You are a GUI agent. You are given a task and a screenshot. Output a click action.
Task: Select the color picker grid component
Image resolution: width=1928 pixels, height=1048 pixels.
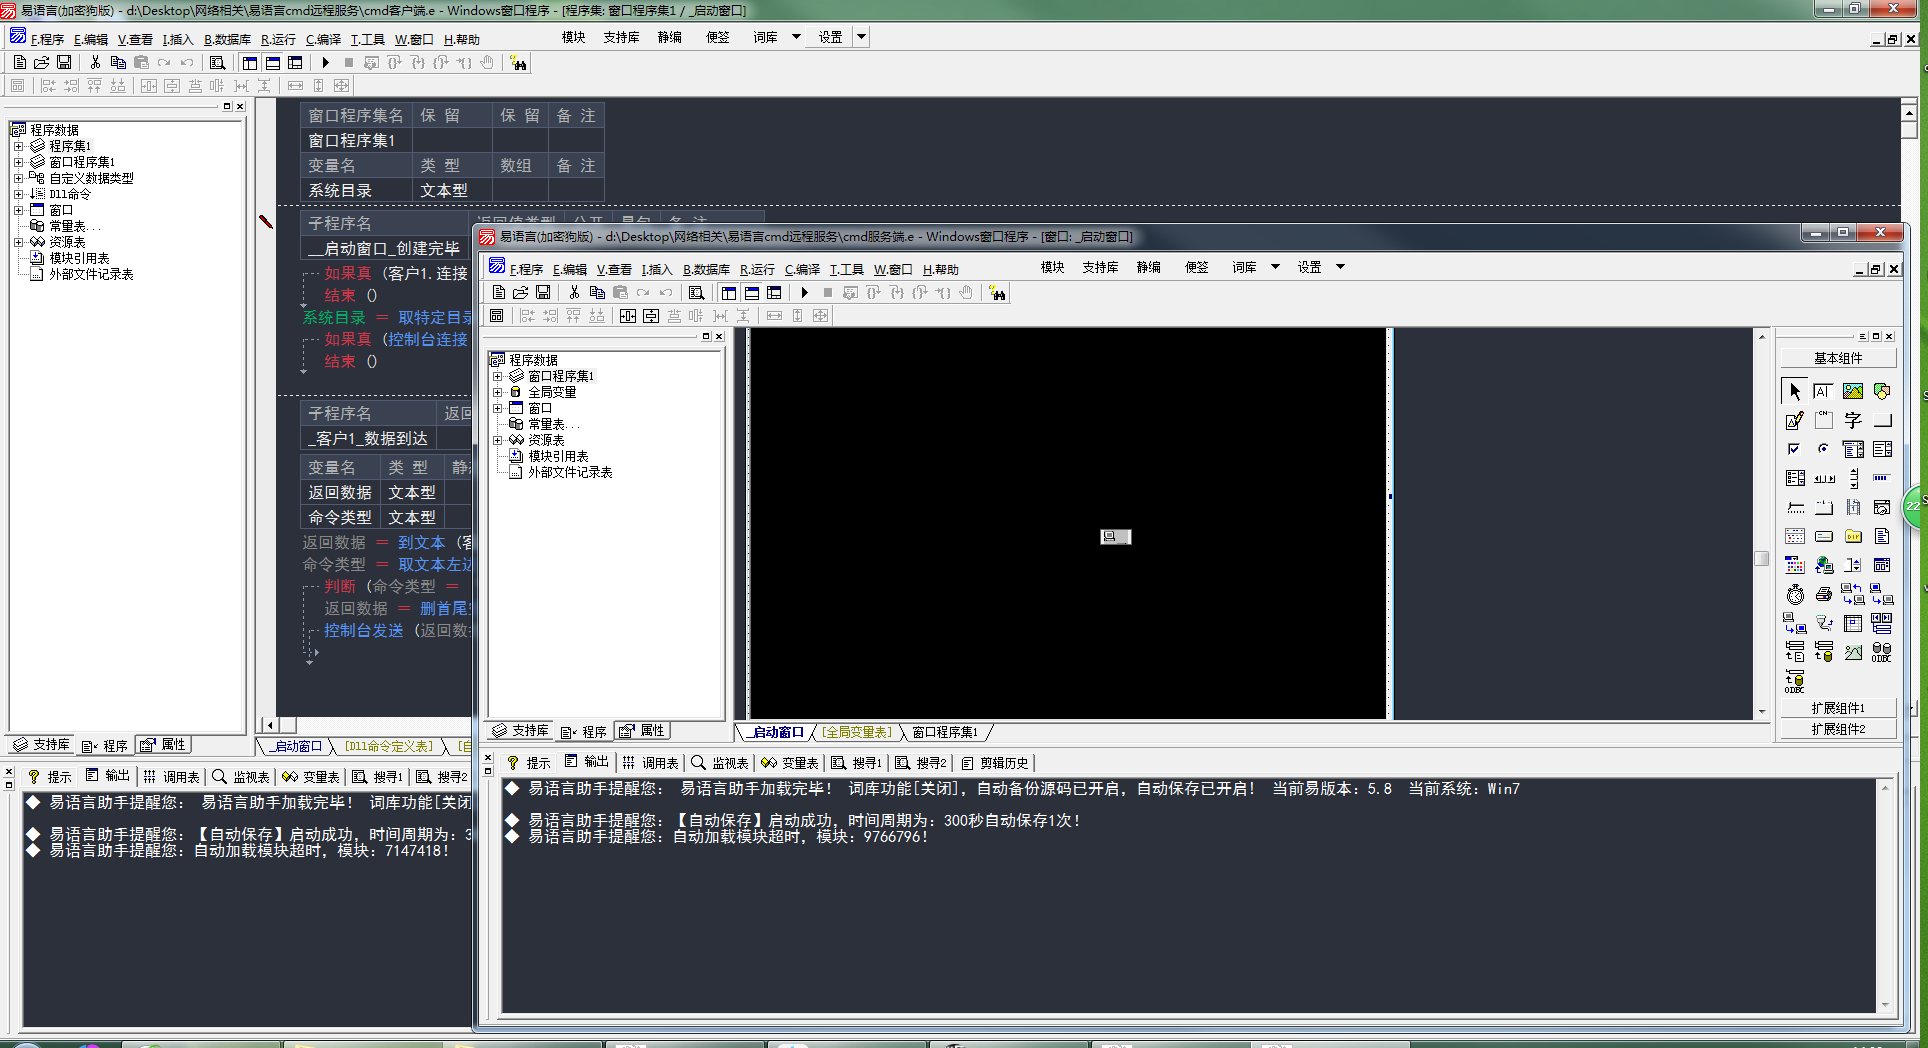point(1795,566)
